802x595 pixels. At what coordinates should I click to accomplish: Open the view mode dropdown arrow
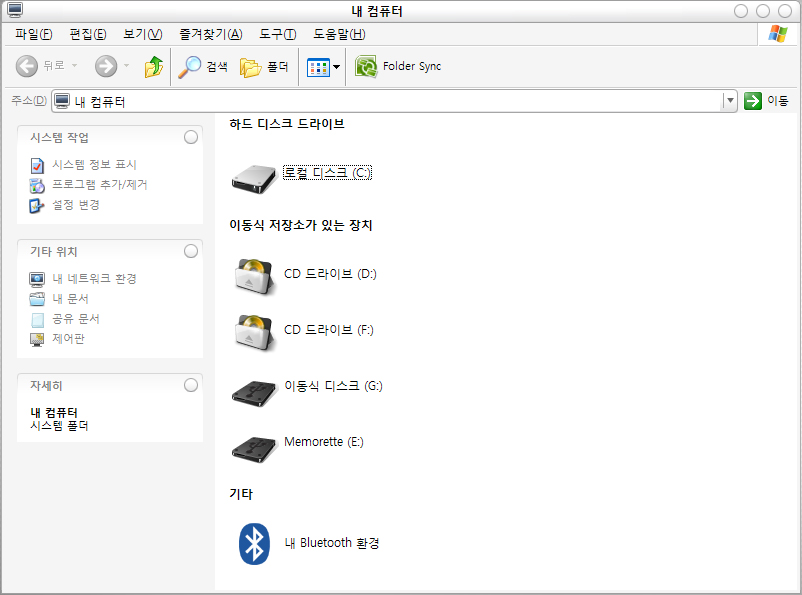(x=337, y=67)
